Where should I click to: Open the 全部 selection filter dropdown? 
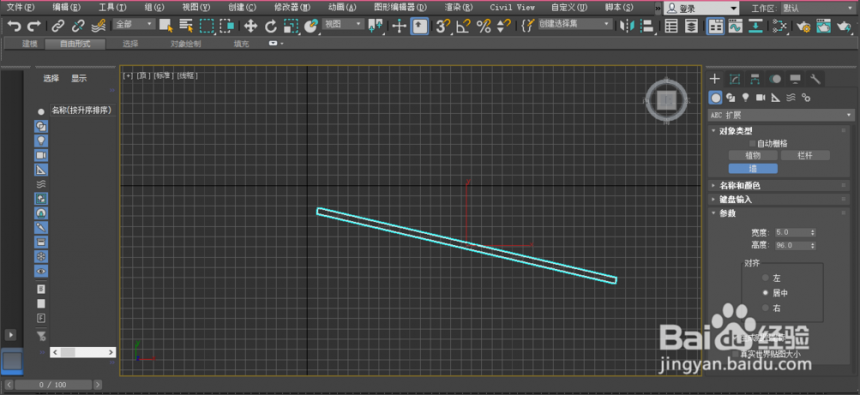134,24
